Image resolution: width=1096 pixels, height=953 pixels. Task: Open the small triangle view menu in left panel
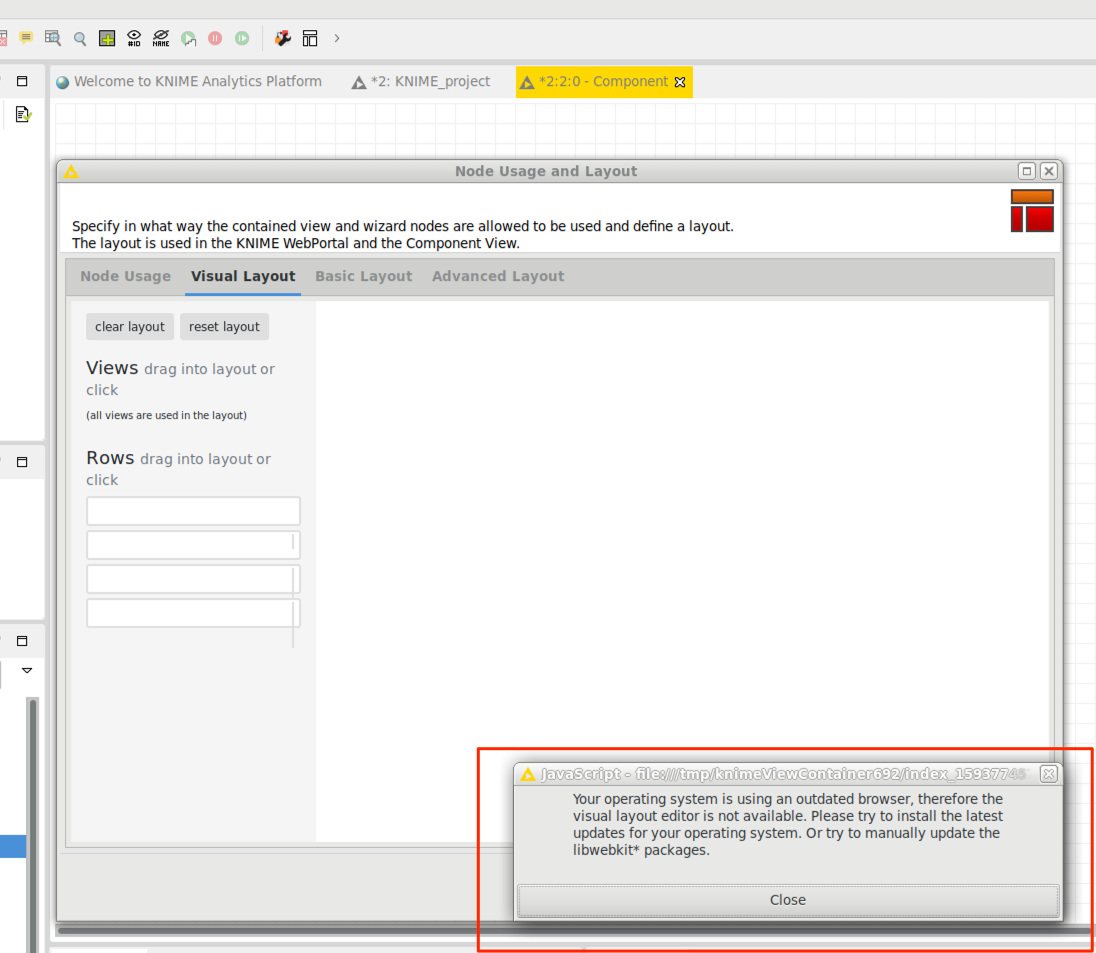click(x=27, y=671)
